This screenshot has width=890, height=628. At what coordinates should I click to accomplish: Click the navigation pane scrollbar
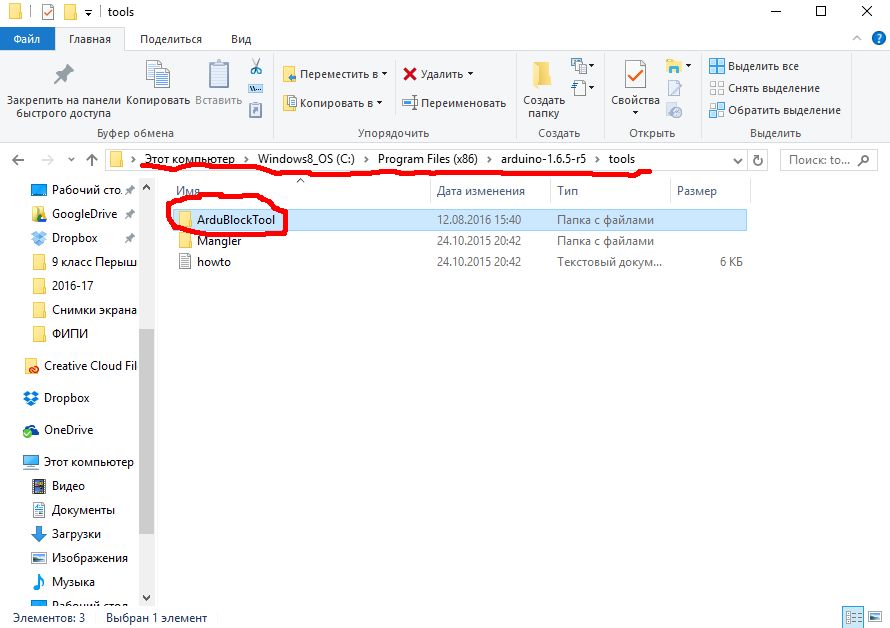pos(146,431)
